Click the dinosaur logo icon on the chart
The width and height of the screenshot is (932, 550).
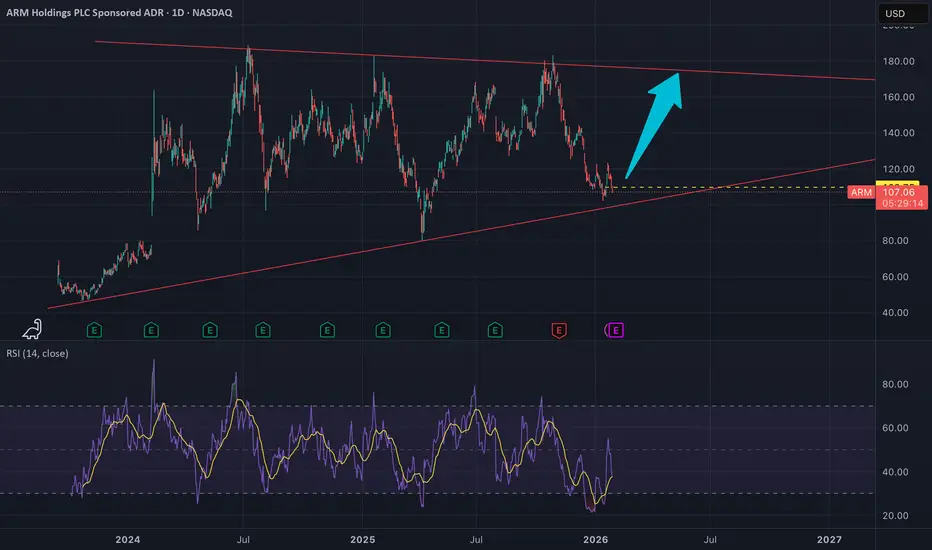click(33, 329)
